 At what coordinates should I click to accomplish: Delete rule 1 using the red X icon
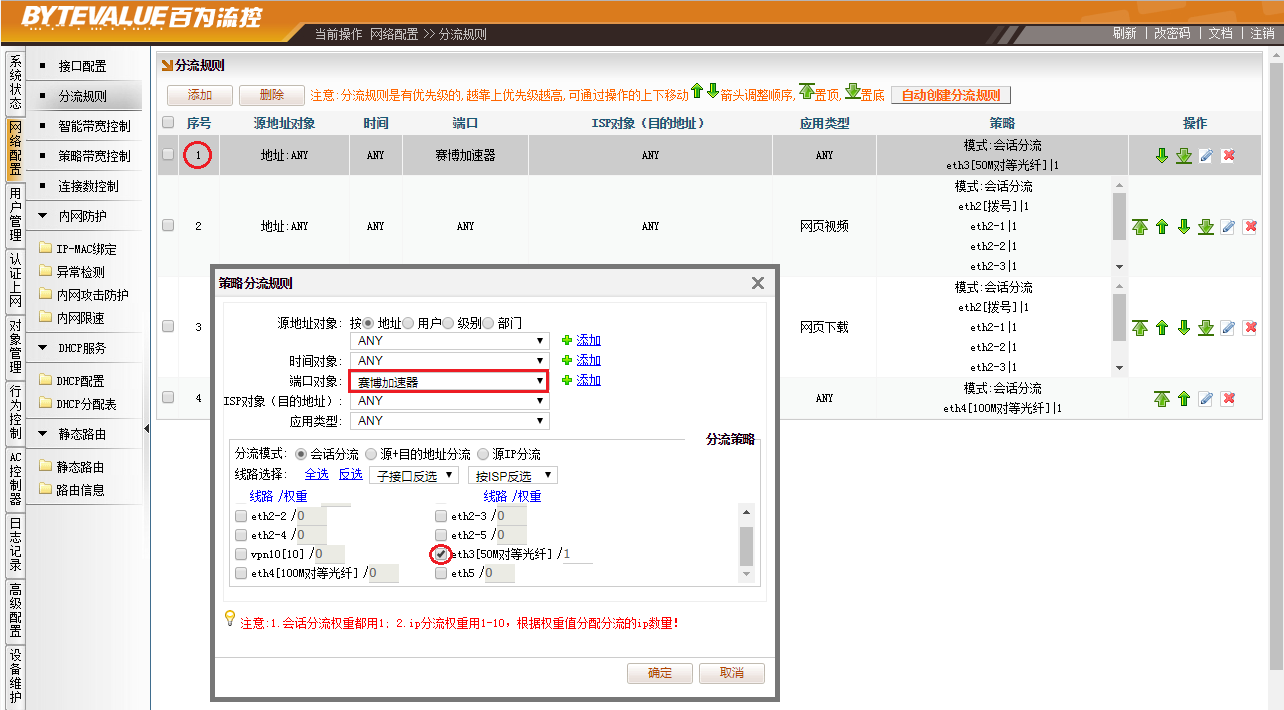pyautogui.click(x=1228, y=156)
